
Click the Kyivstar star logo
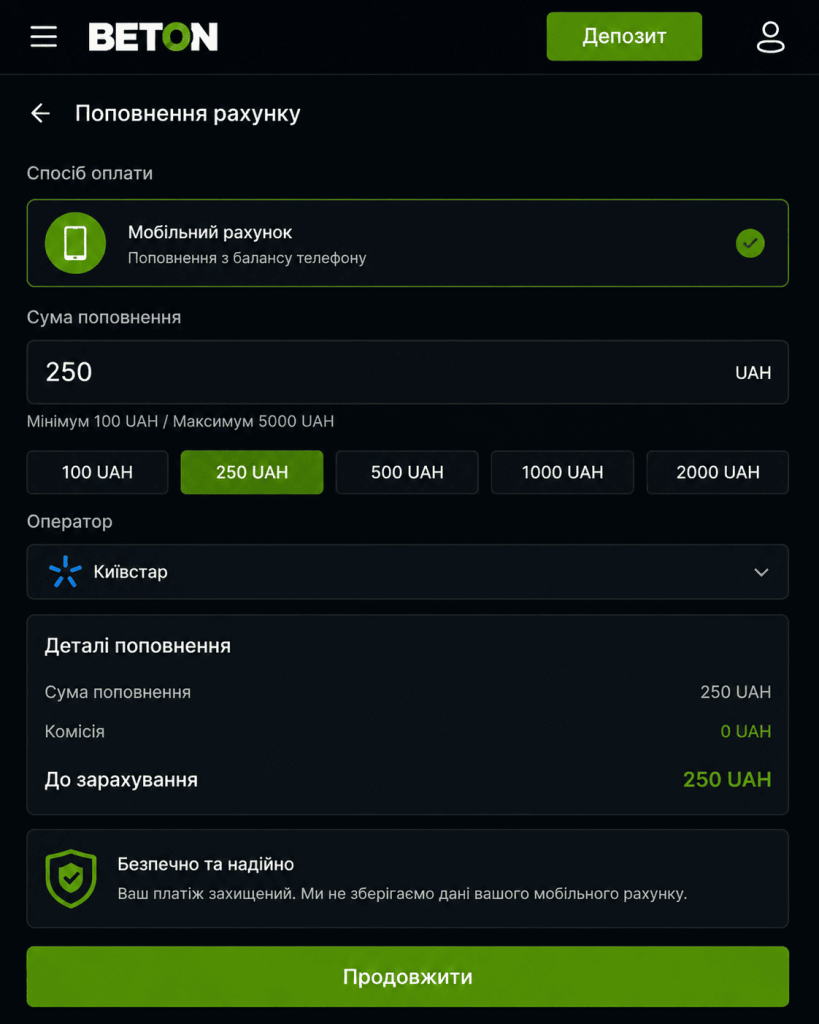tap(65, 571)
